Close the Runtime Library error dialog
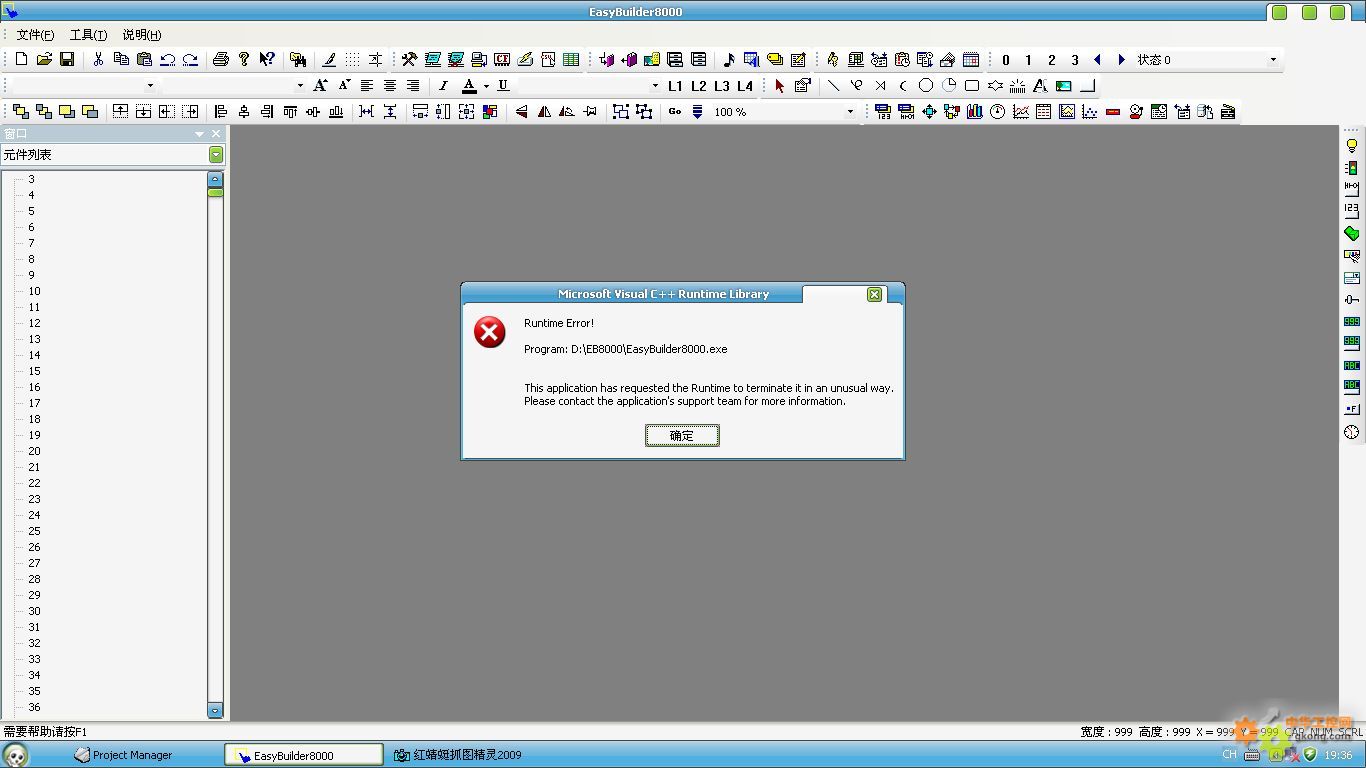The image size is (1366, 768). [874, 294]
